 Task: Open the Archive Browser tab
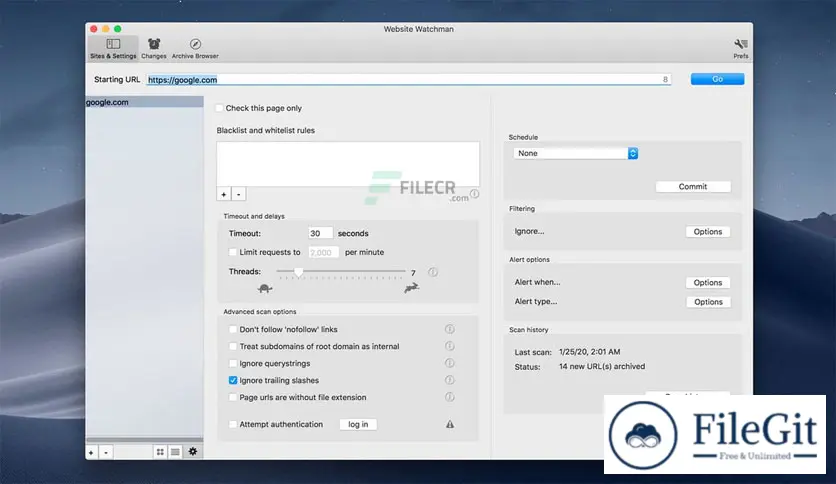(195, 48)
